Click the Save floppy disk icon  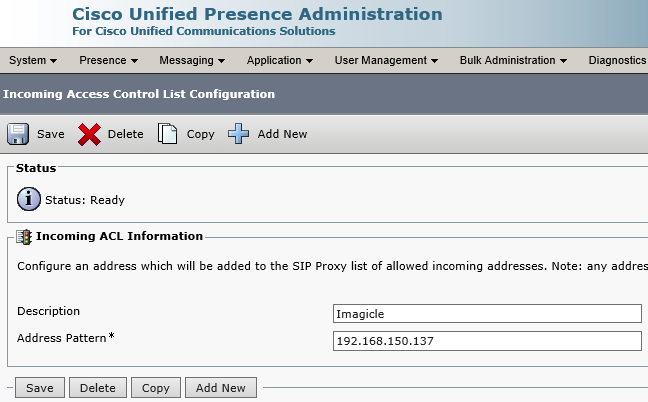tap(18, 134)
